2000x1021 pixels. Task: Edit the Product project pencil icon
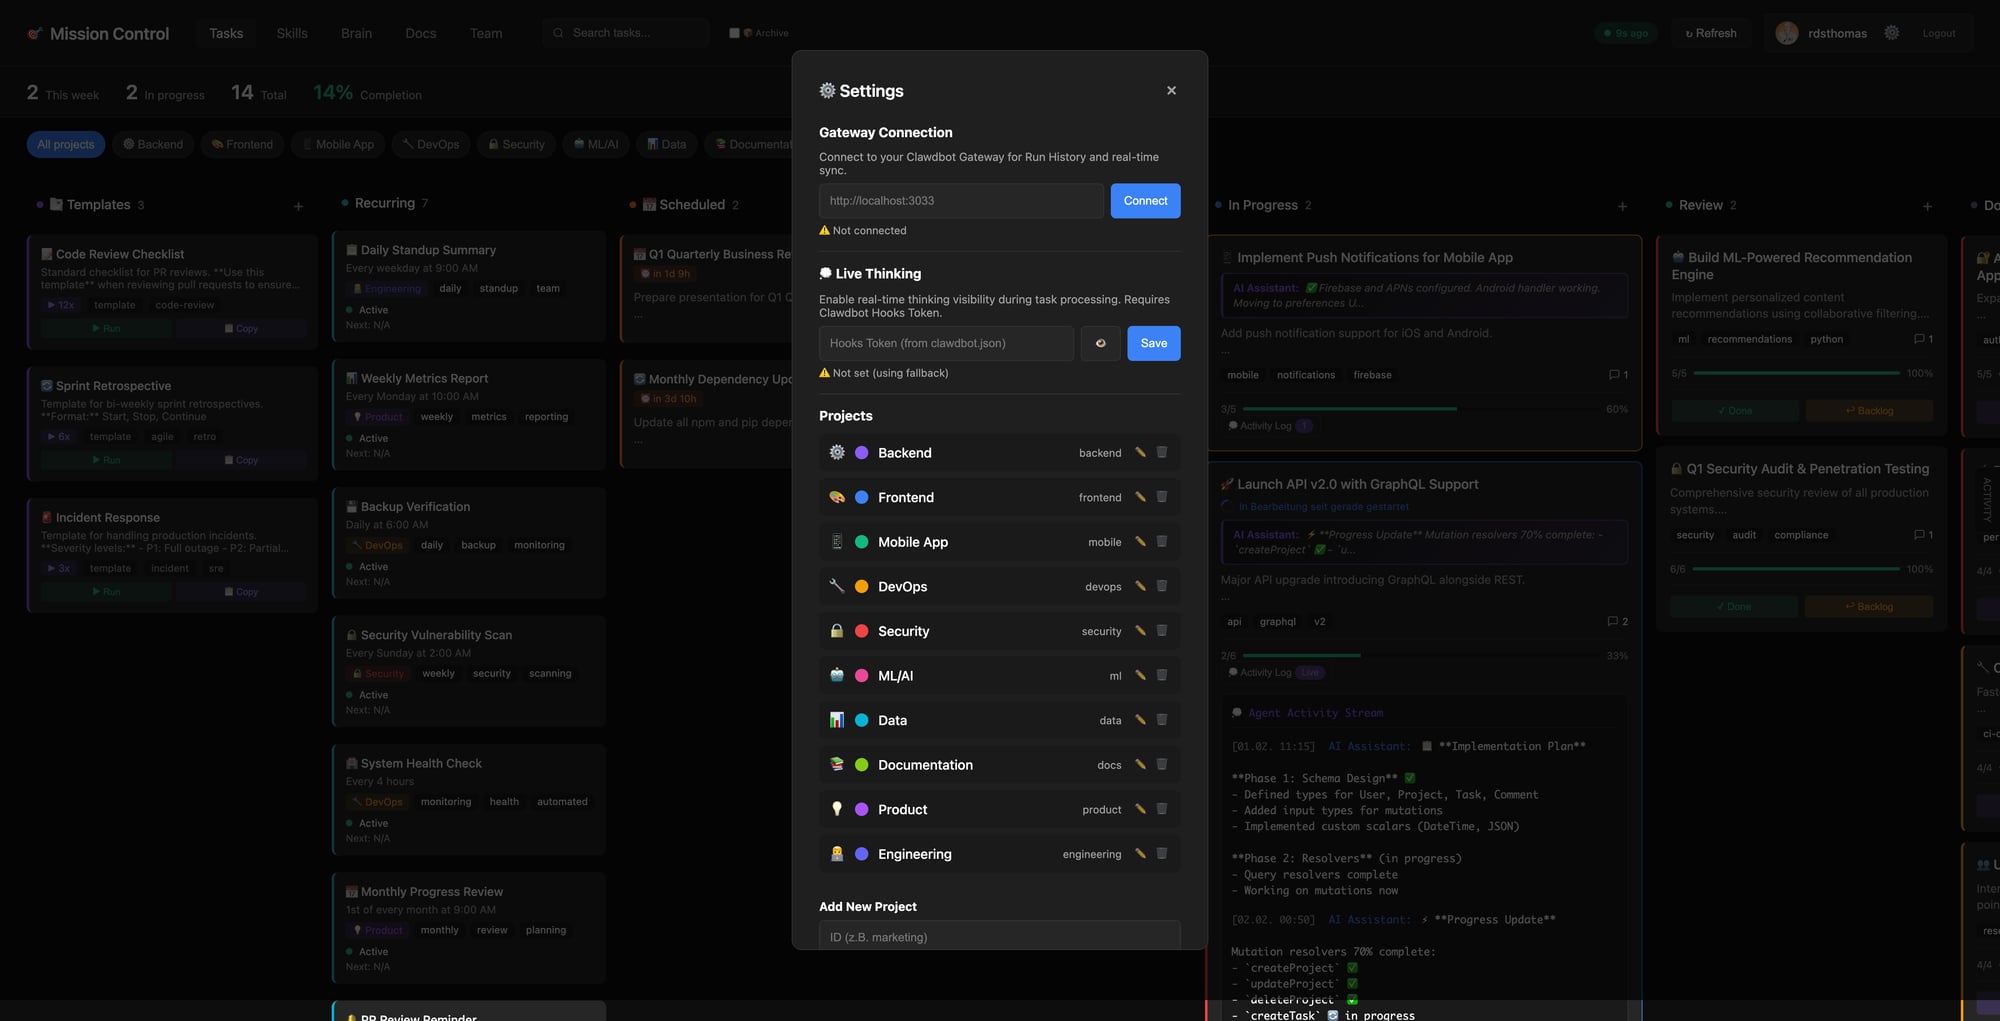(x=1140, y=809)
